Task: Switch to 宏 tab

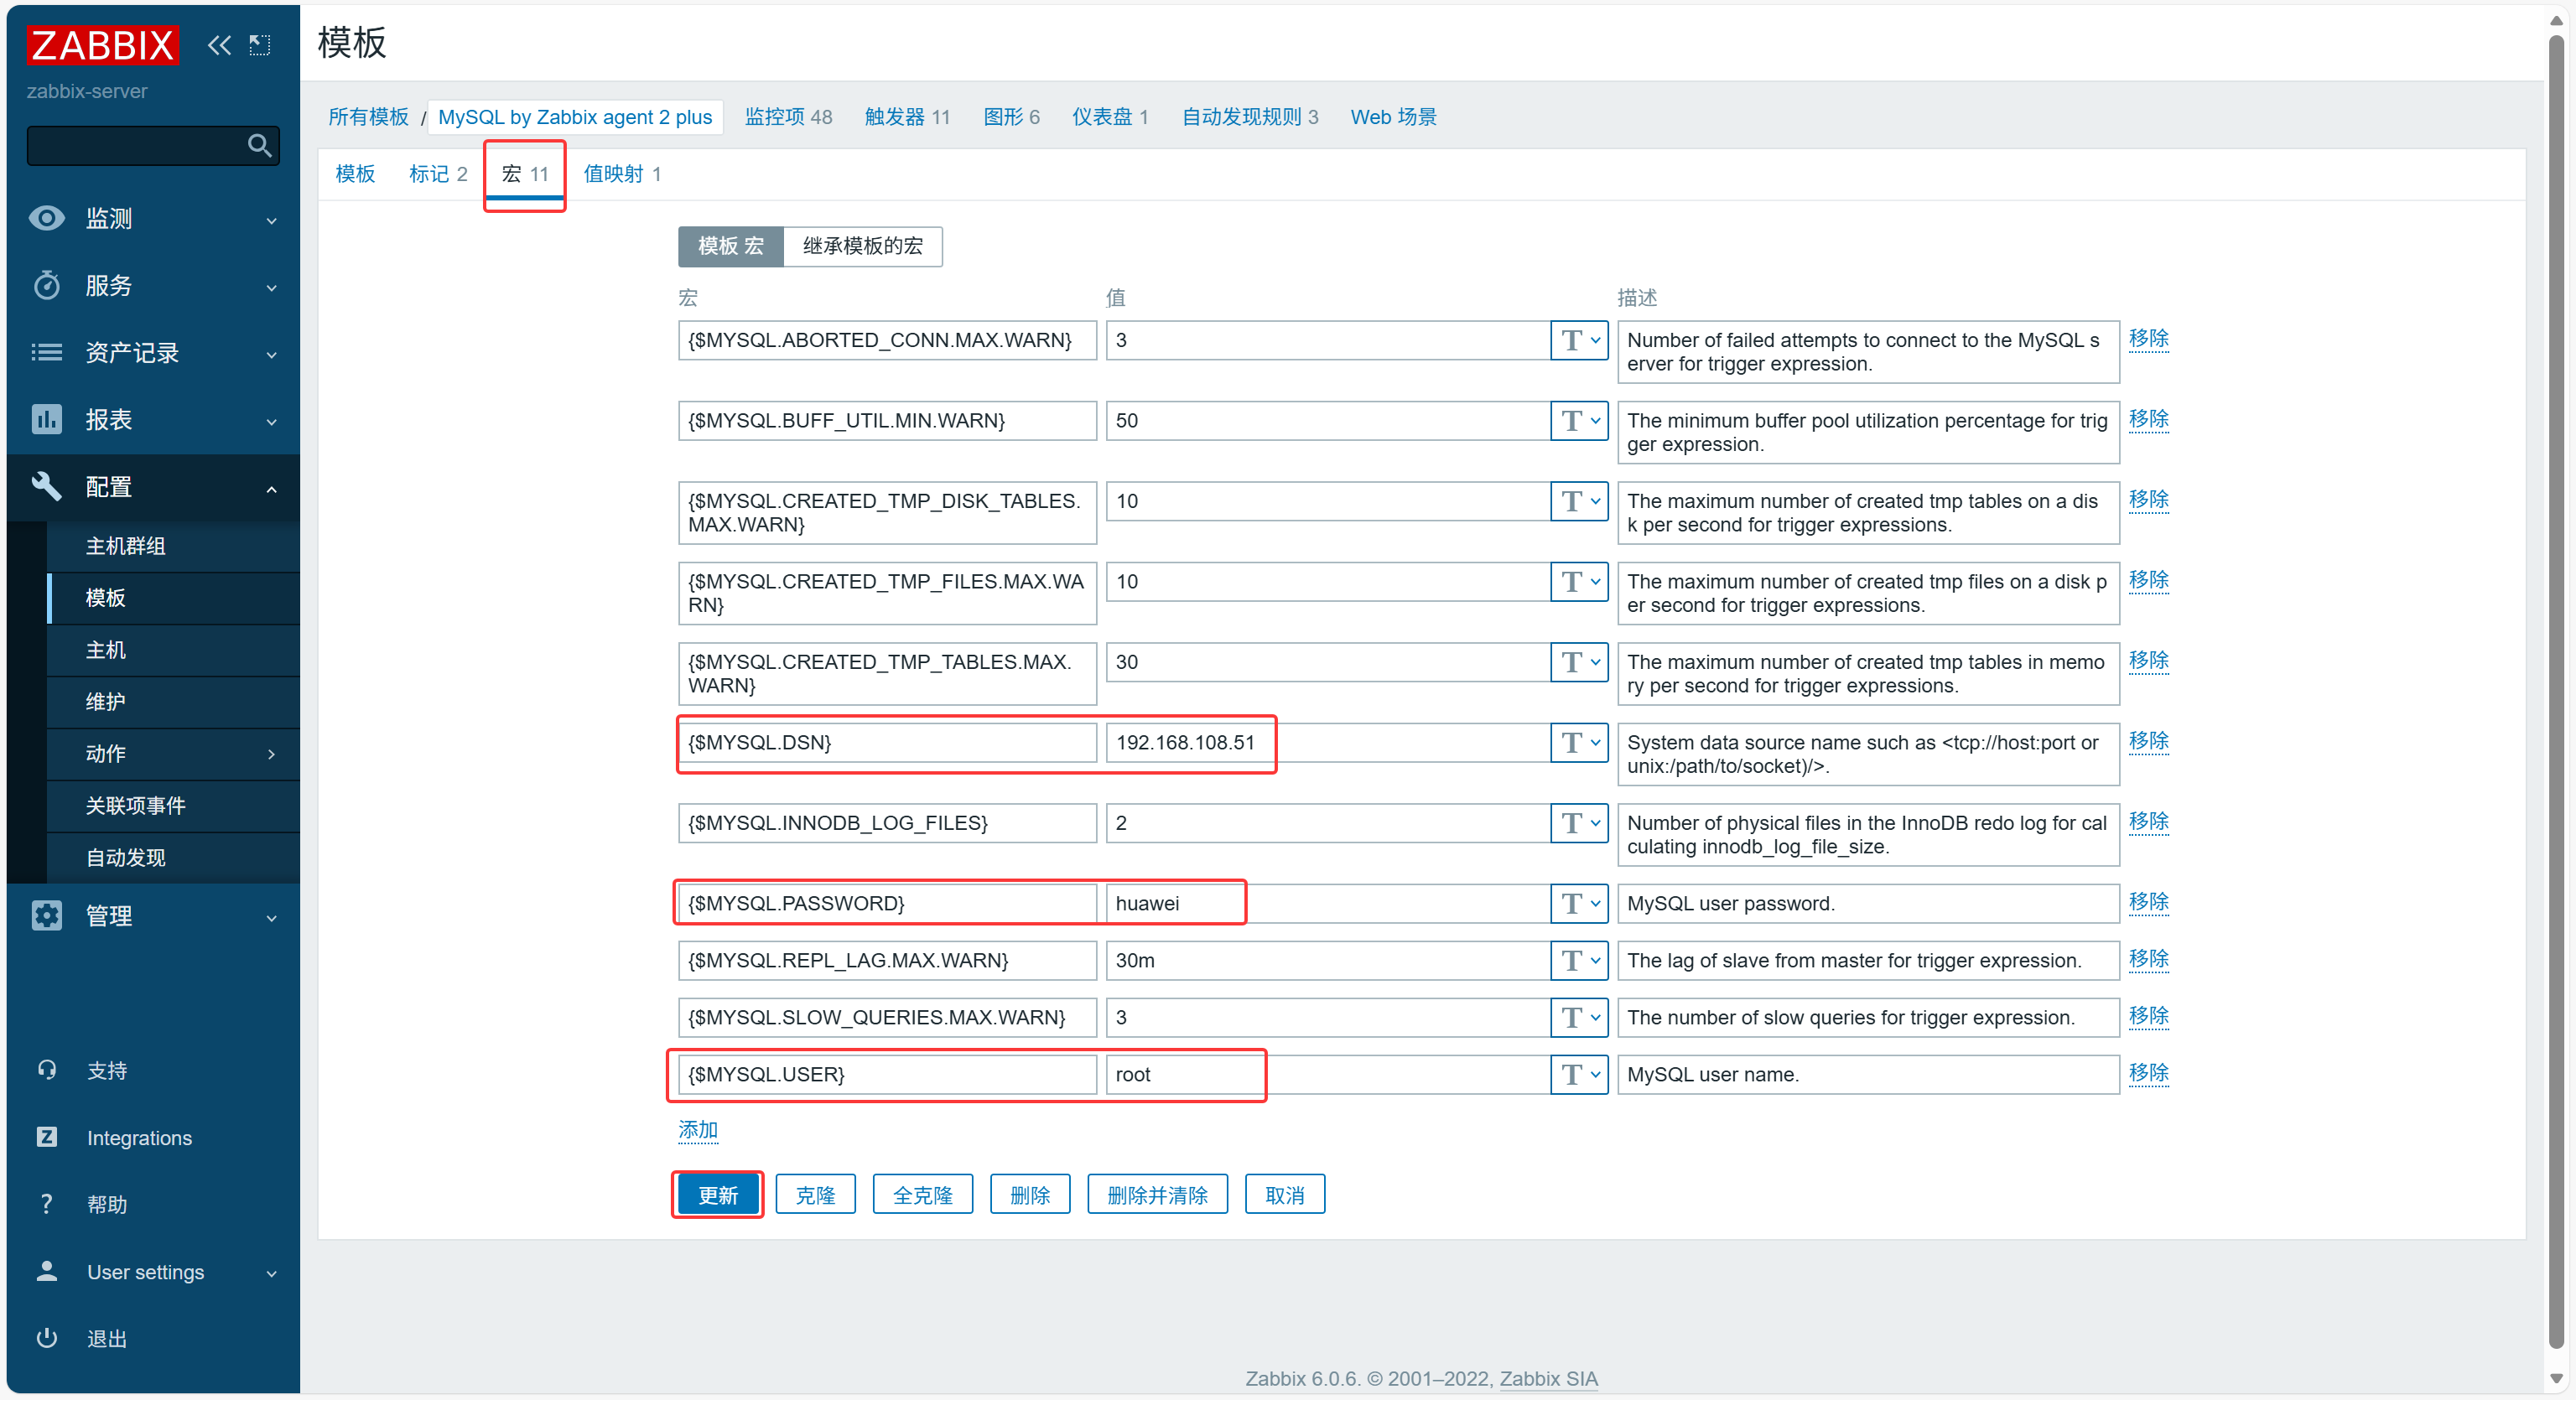Action: point(525,174)
